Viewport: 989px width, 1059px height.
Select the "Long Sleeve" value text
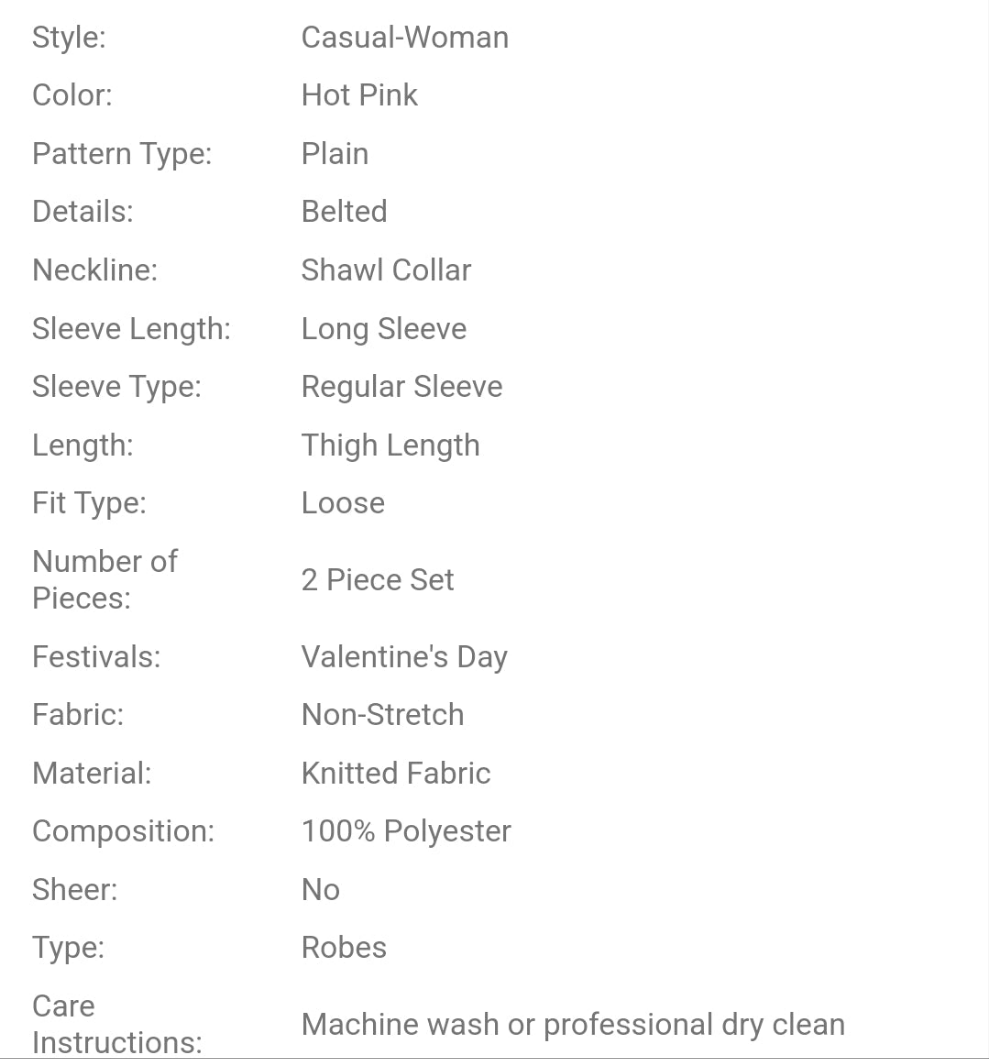point(383,328)
